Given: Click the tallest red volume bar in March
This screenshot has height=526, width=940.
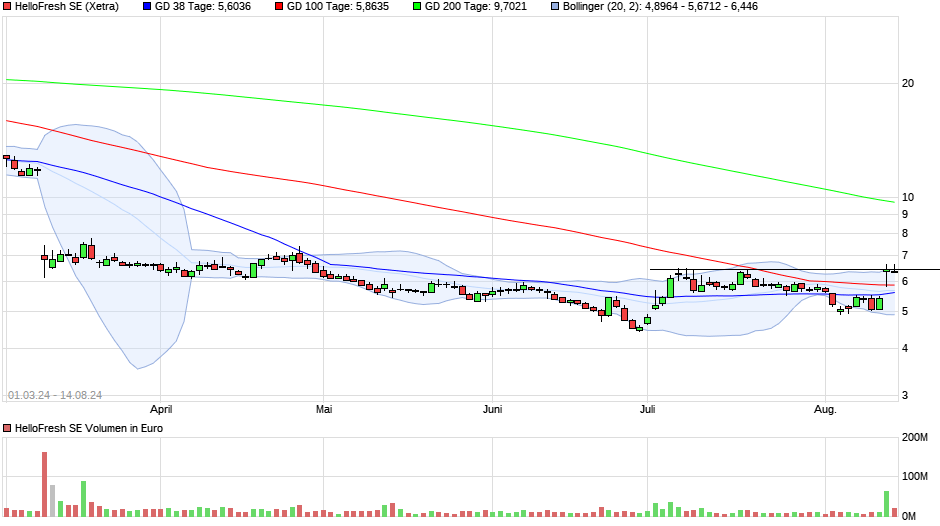Looking at the screenshot, I should 44,485.
